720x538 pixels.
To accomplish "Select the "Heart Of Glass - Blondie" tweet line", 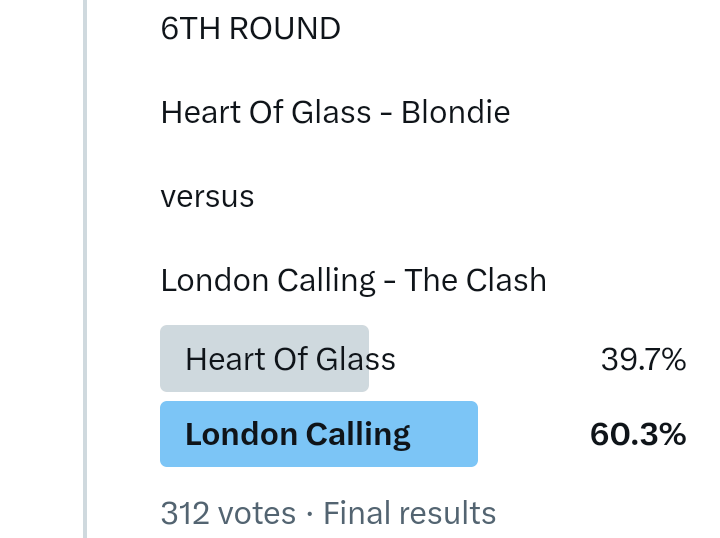I will coord(335,112).
